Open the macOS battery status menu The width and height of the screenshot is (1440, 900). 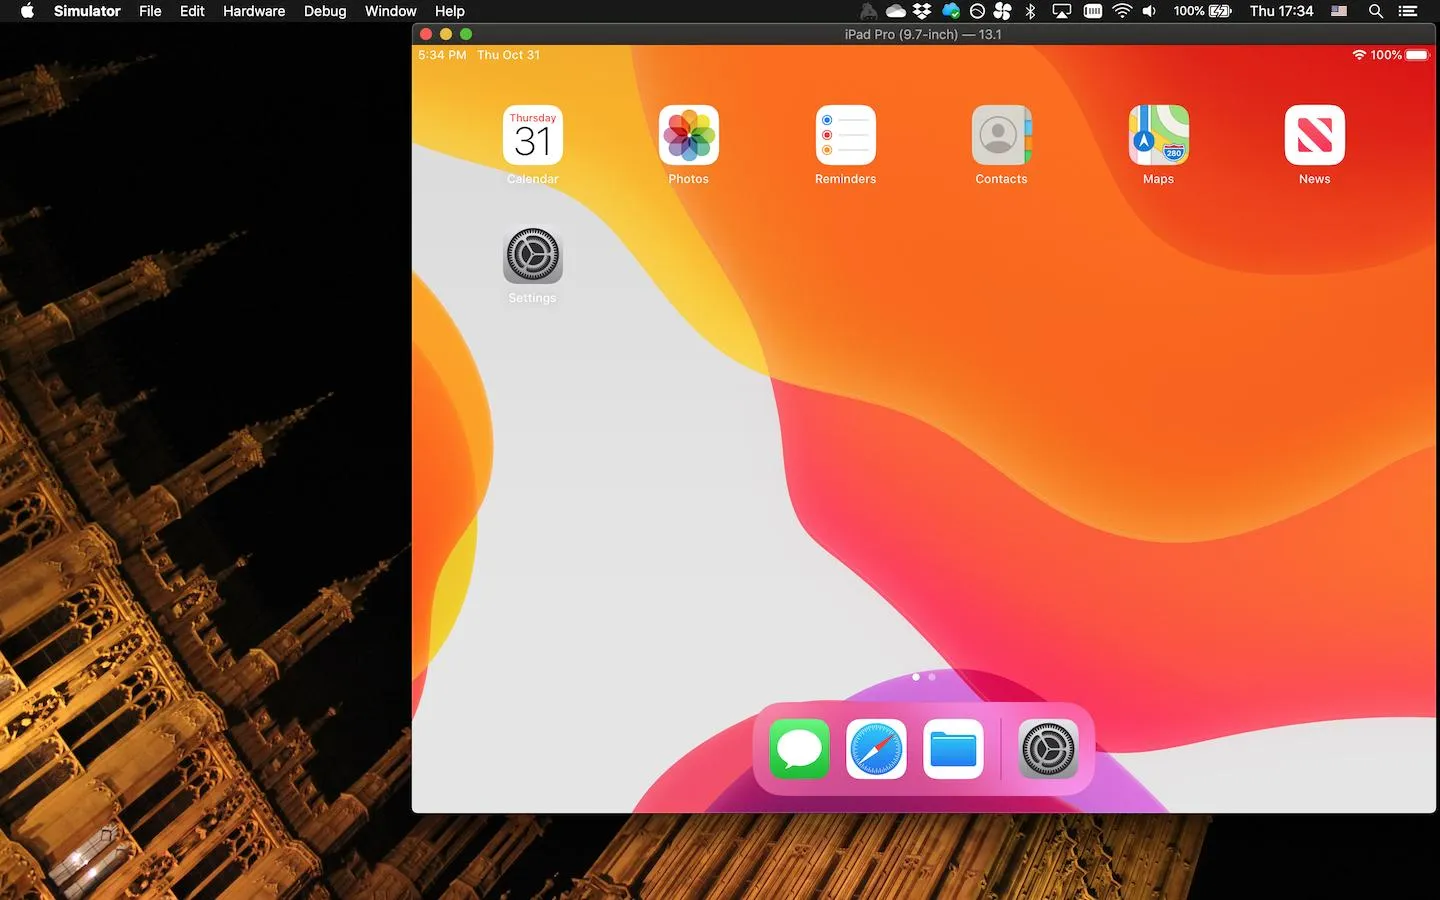(1203, 11)
